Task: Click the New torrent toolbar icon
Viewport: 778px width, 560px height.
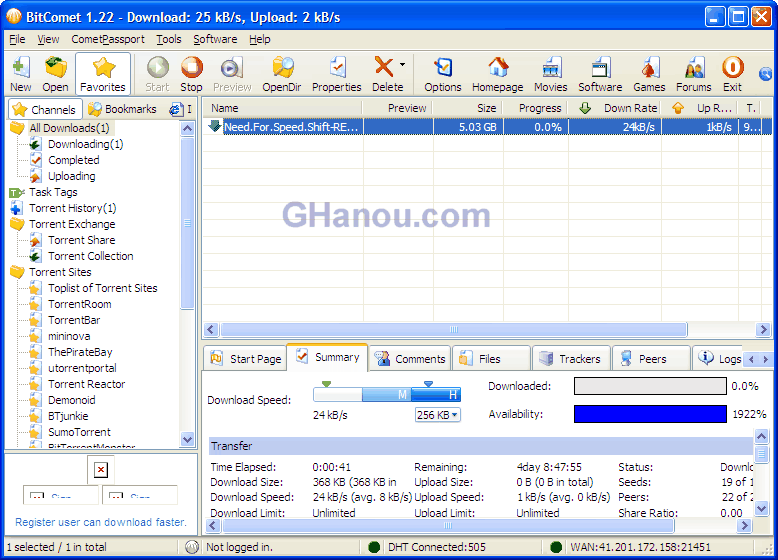Action: point(20,74)
